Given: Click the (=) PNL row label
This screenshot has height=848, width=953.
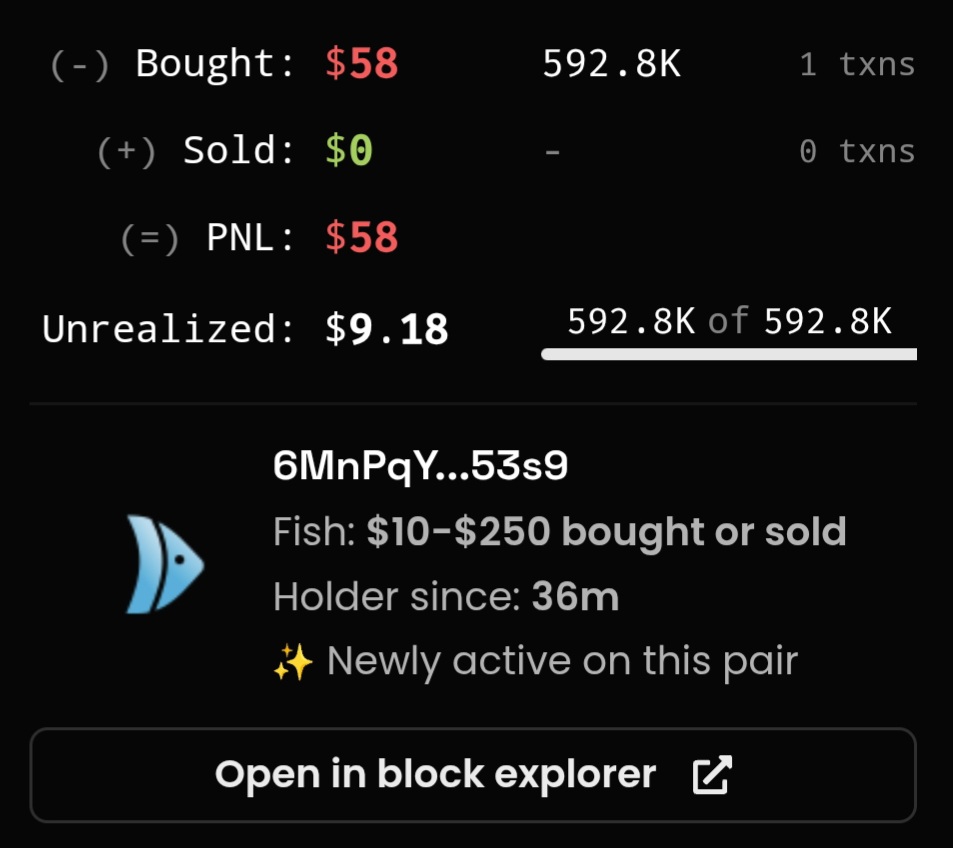Looking at the screenshot, I should pos(208,238).
